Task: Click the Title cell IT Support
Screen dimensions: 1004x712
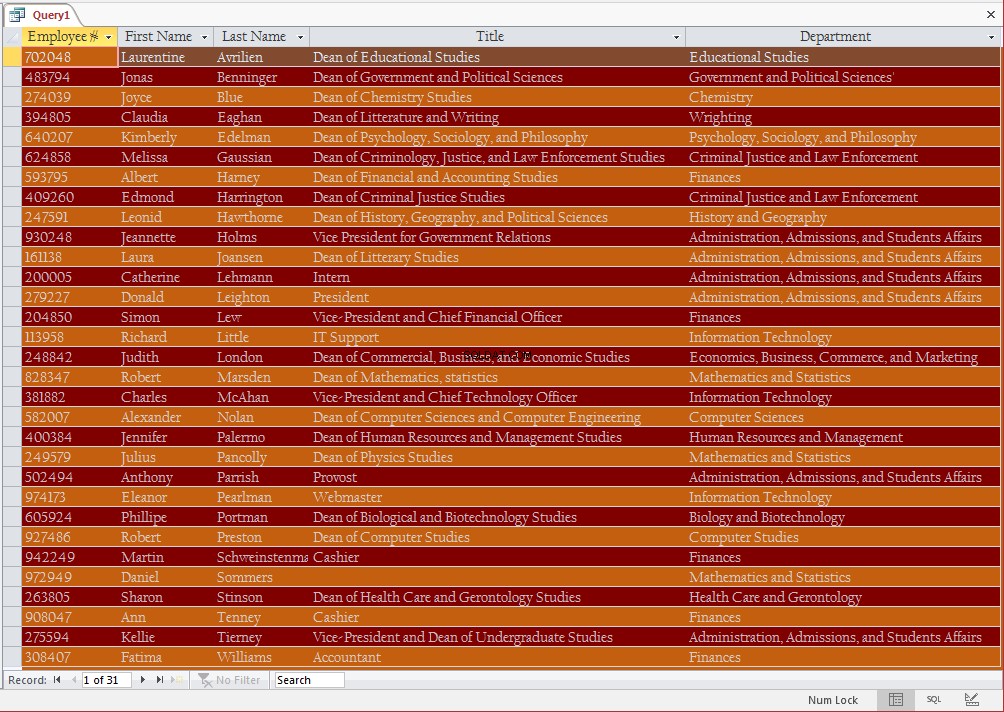Action: 498,337
